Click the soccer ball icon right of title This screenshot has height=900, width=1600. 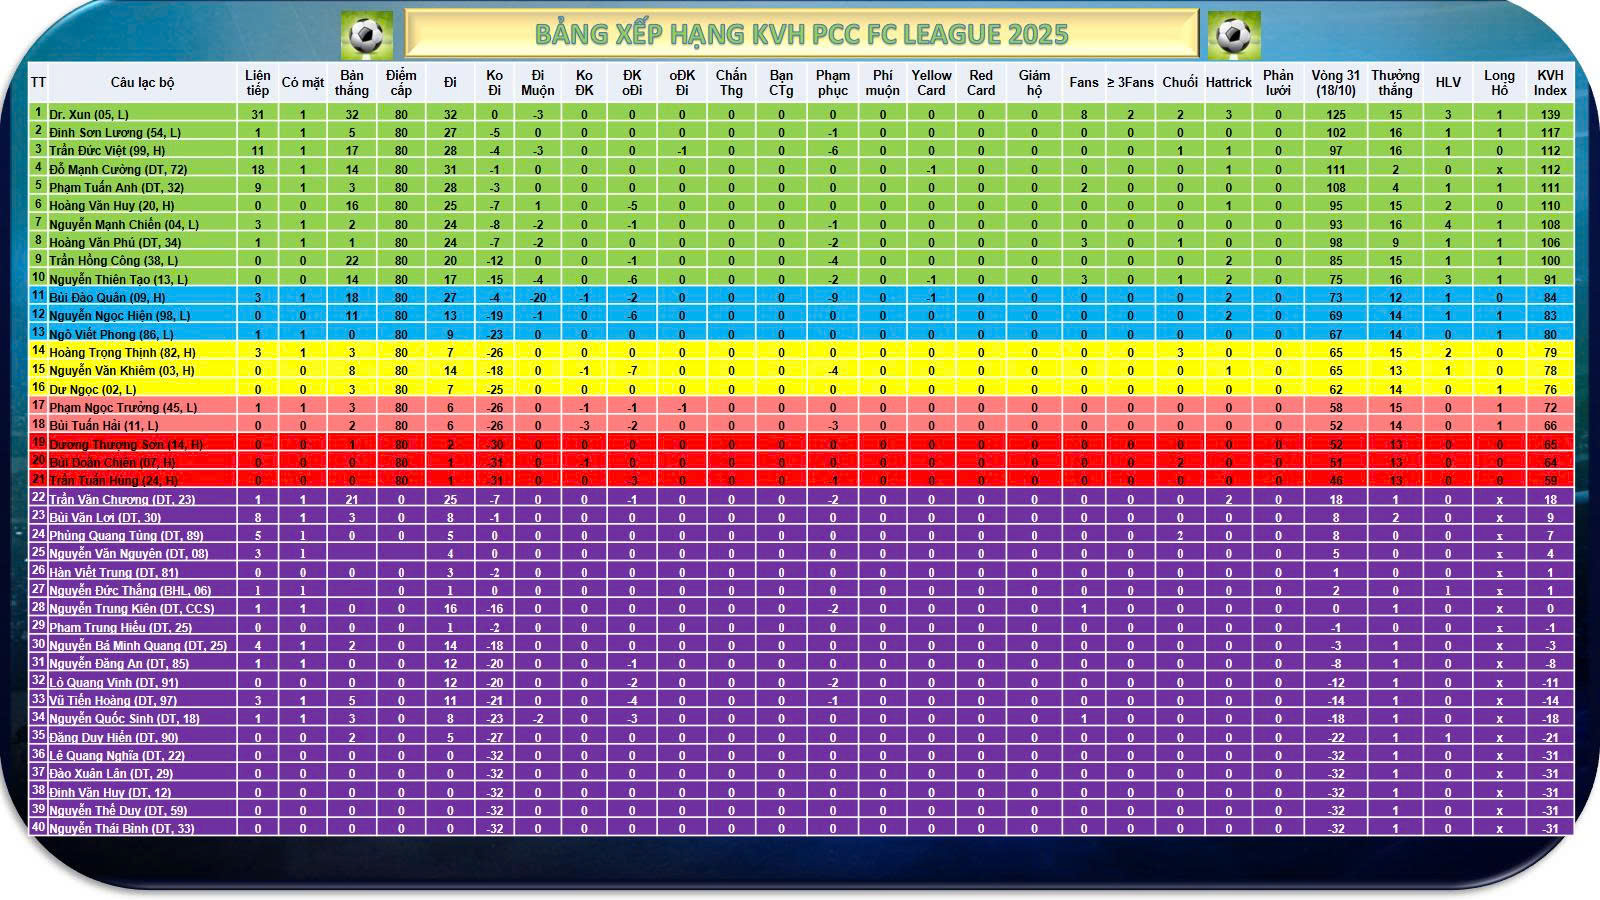click(x=1233, y=35)
